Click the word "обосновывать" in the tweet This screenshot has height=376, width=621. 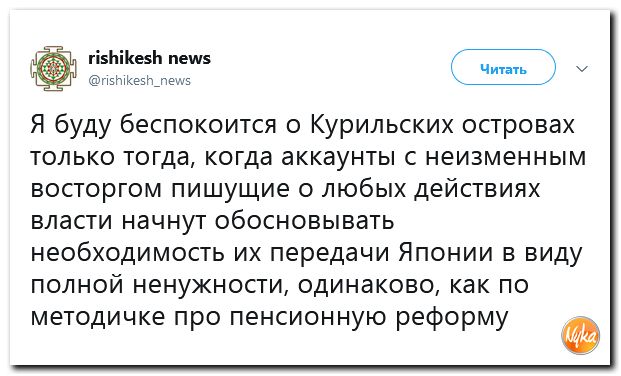tap(304, 220)
